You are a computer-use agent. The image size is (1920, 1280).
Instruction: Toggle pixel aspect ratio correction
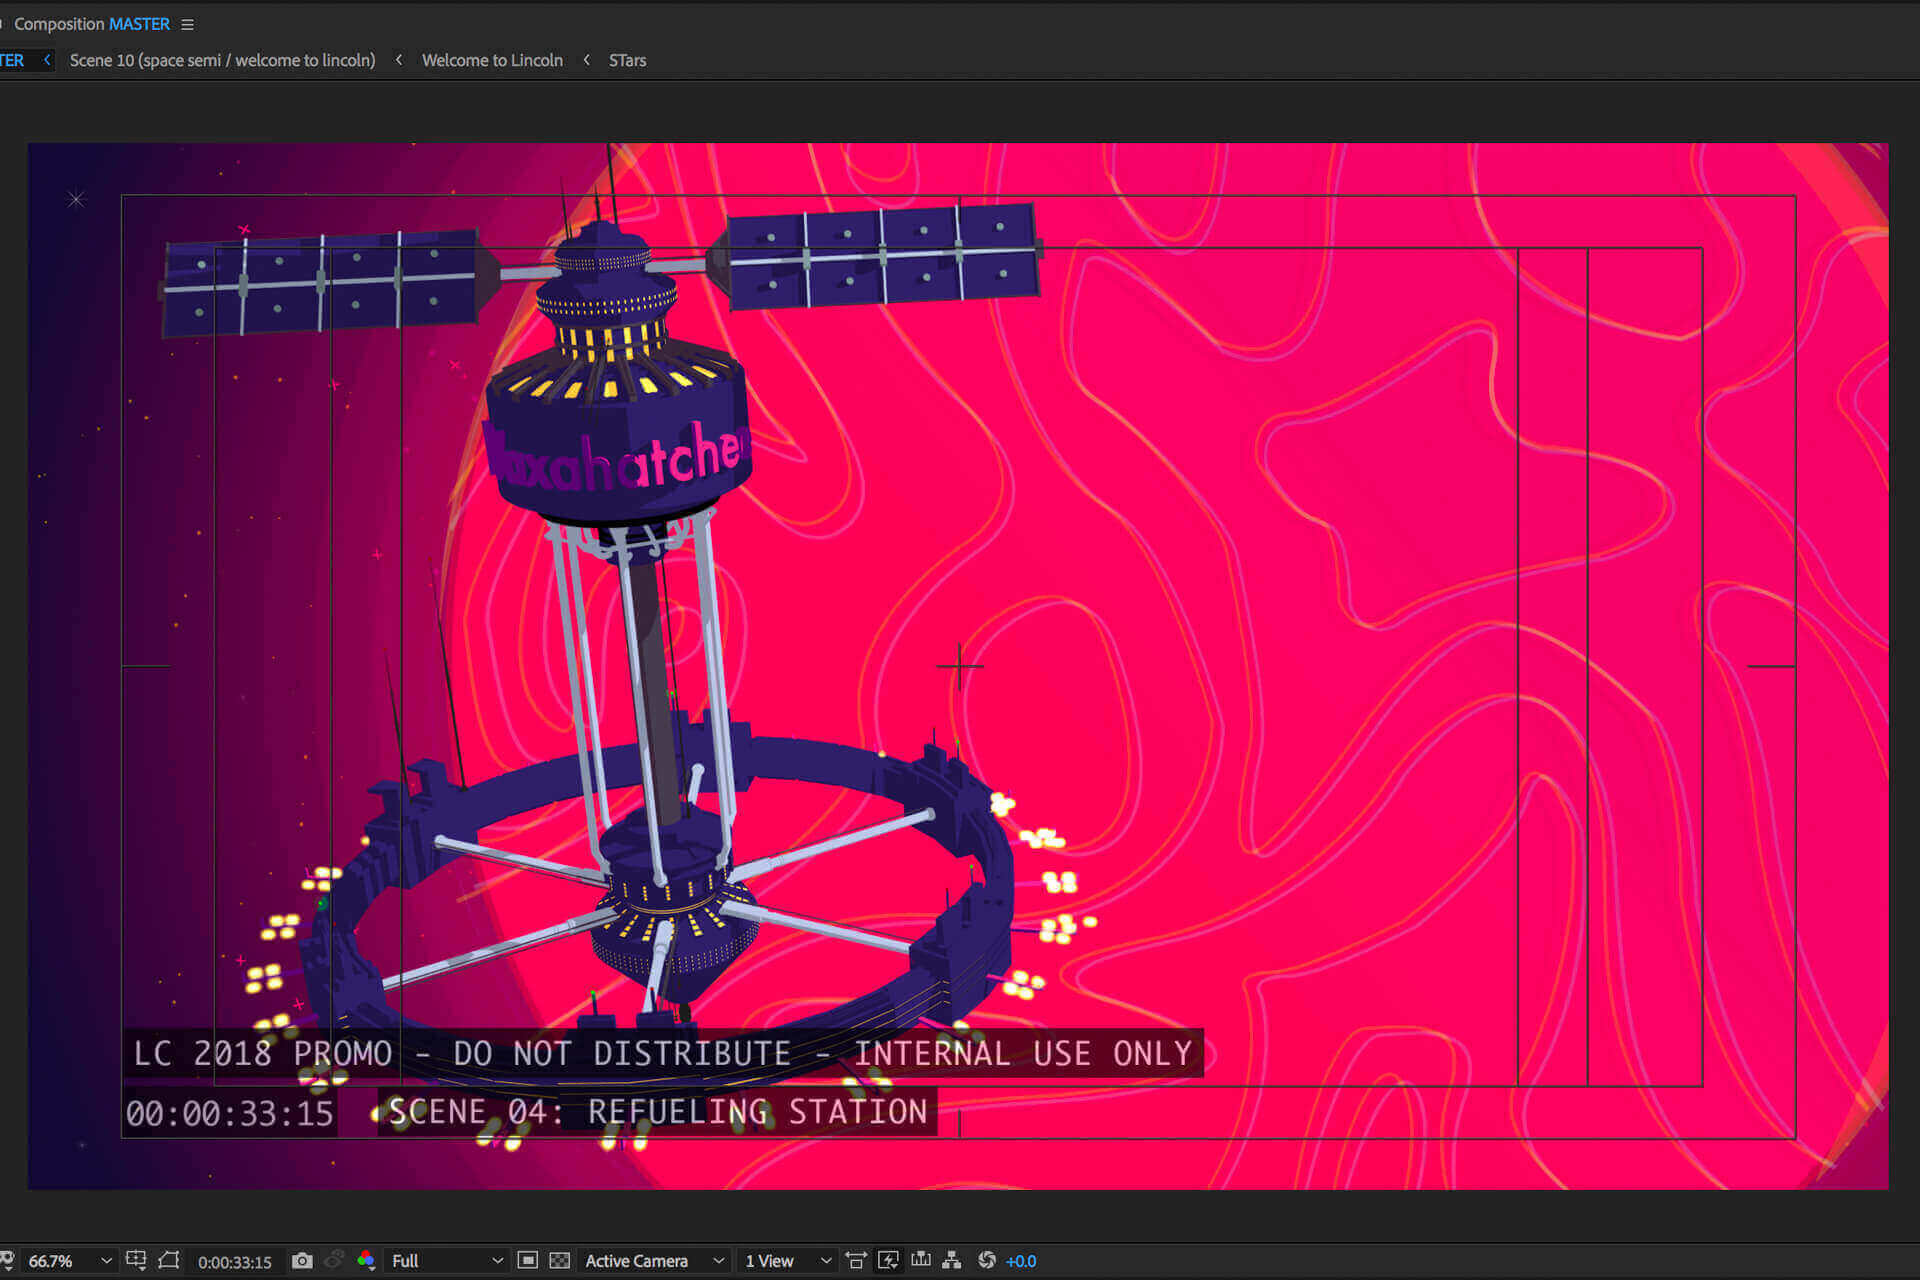856,1260
